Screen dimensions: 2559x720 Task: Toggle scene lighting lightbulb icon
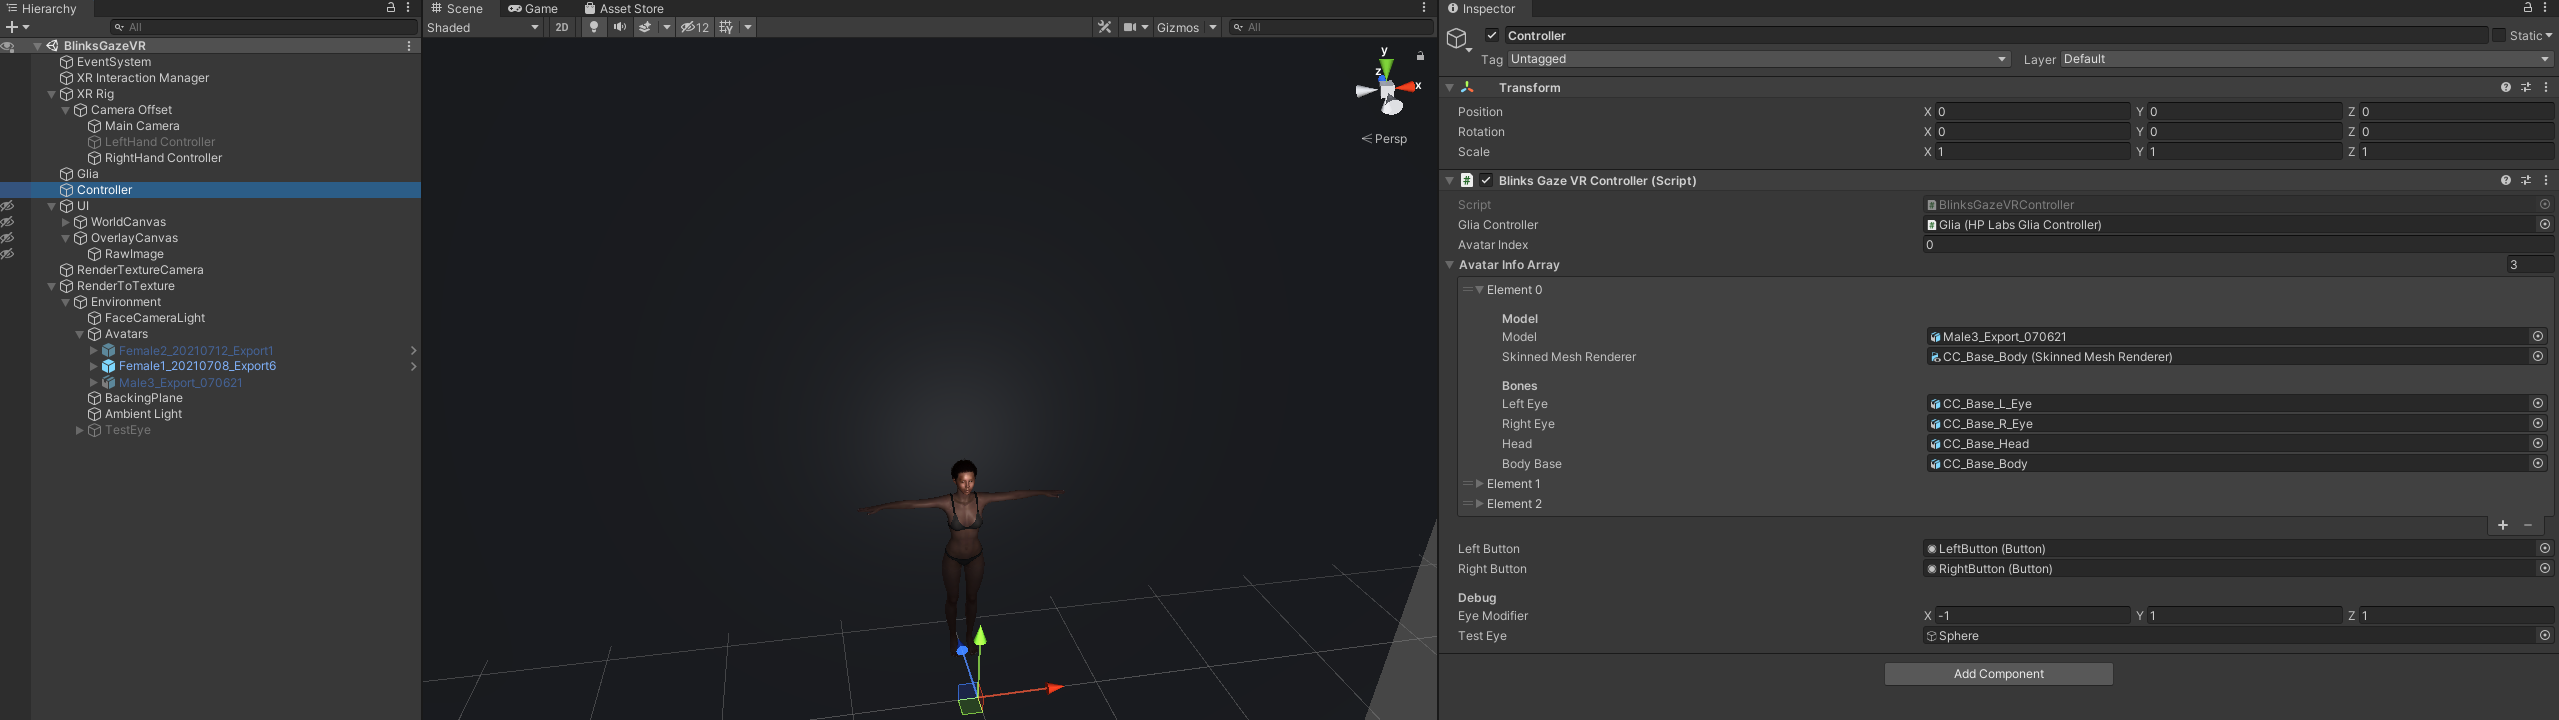click(594, 27)
